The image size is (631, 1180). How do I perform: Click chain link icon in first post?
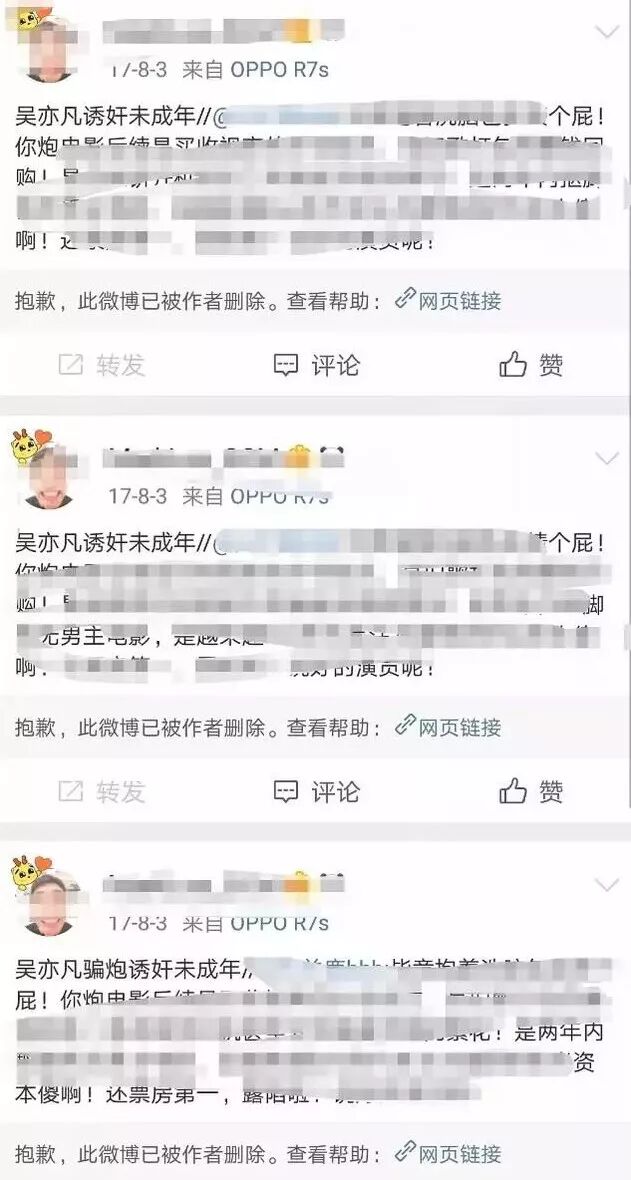click(405, 300)
